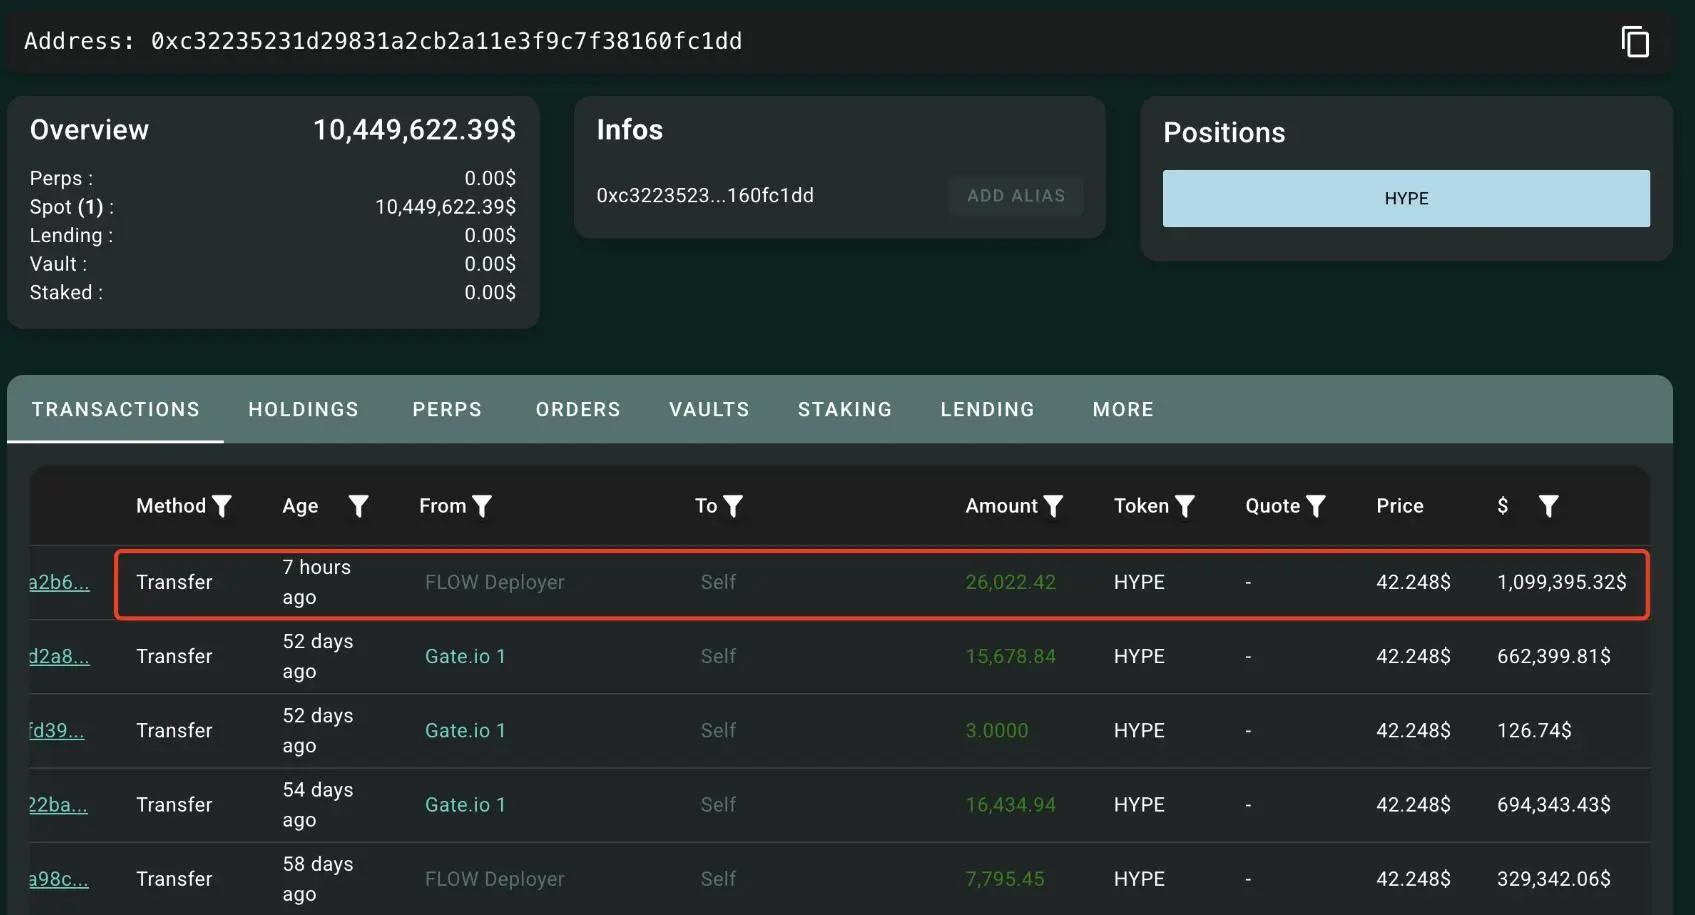Switch to the Perps tab
The image size is (1695, 915).
pyautogui.click(x=447, y=409)
